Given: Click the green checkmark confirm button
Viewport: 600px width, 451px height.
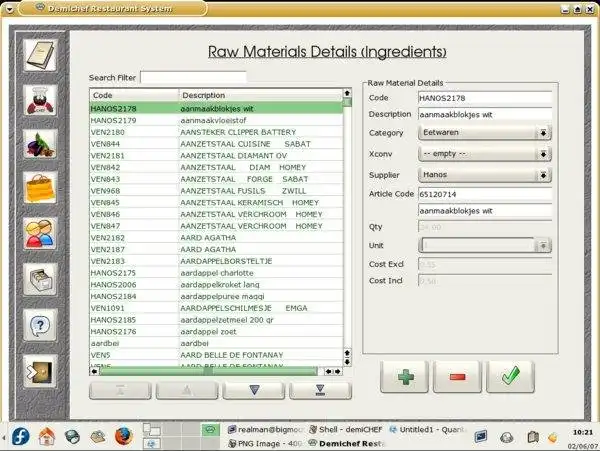Looking at the screenshot, I should click(510, 377).
